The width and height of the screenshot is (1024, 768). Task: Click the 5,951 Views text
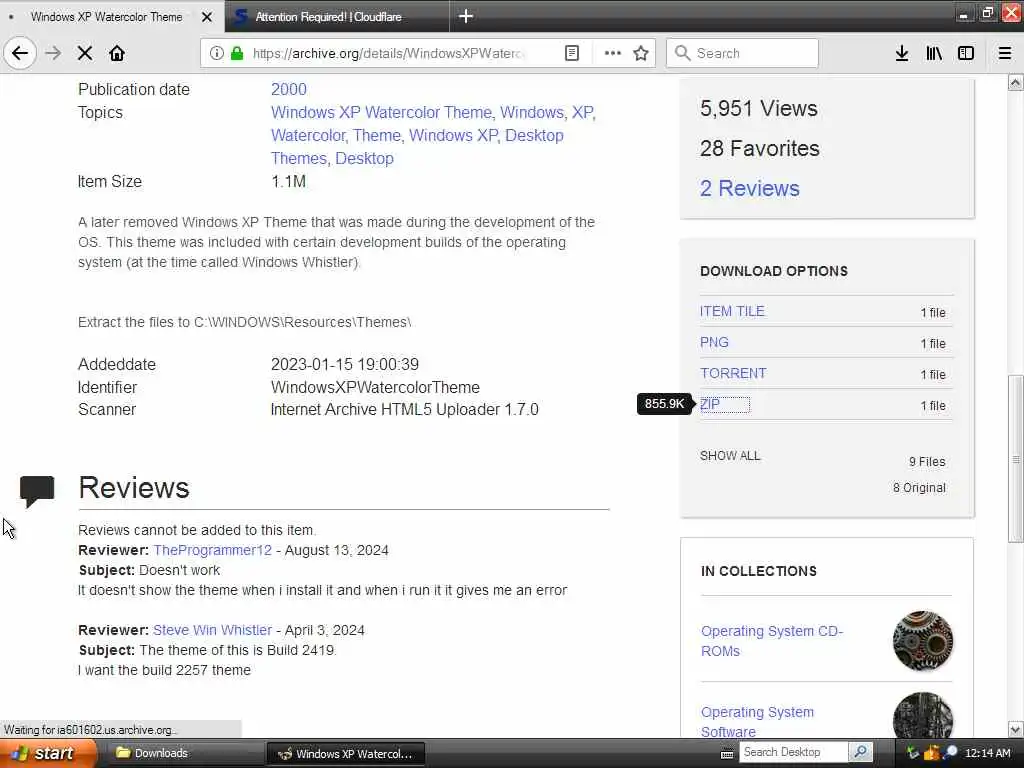pyautogui.click(x=758, y=108)
